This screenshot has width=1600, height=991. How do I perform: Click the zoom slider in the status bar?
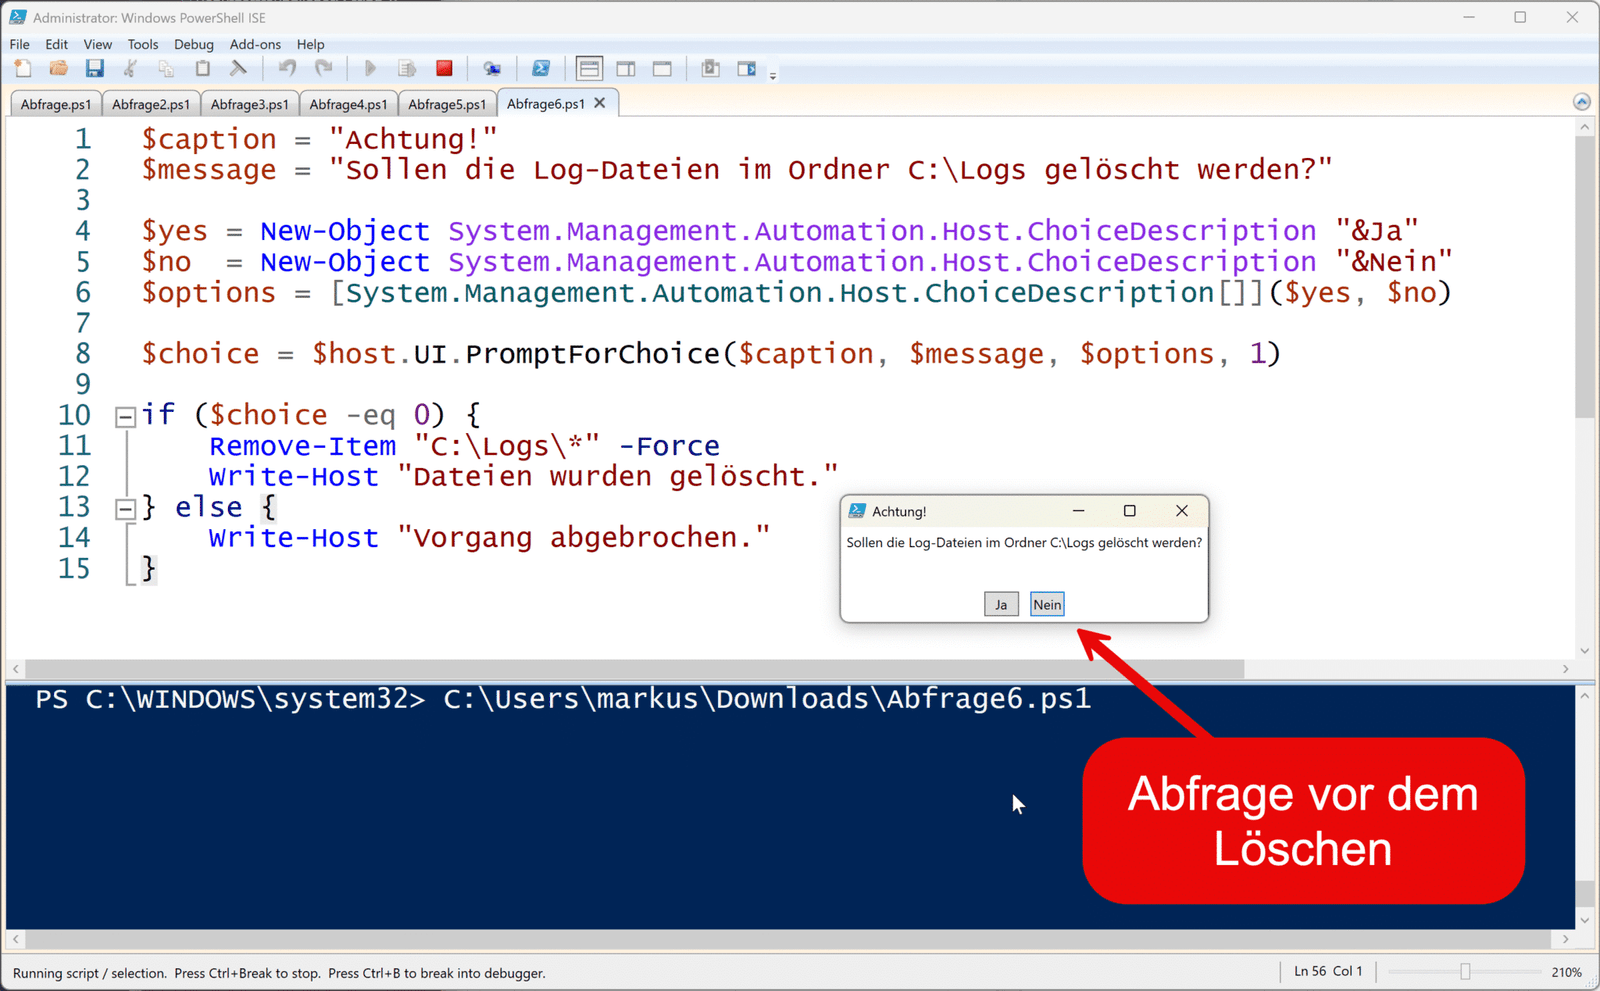pyautogui.click(x=1465, y=972)
